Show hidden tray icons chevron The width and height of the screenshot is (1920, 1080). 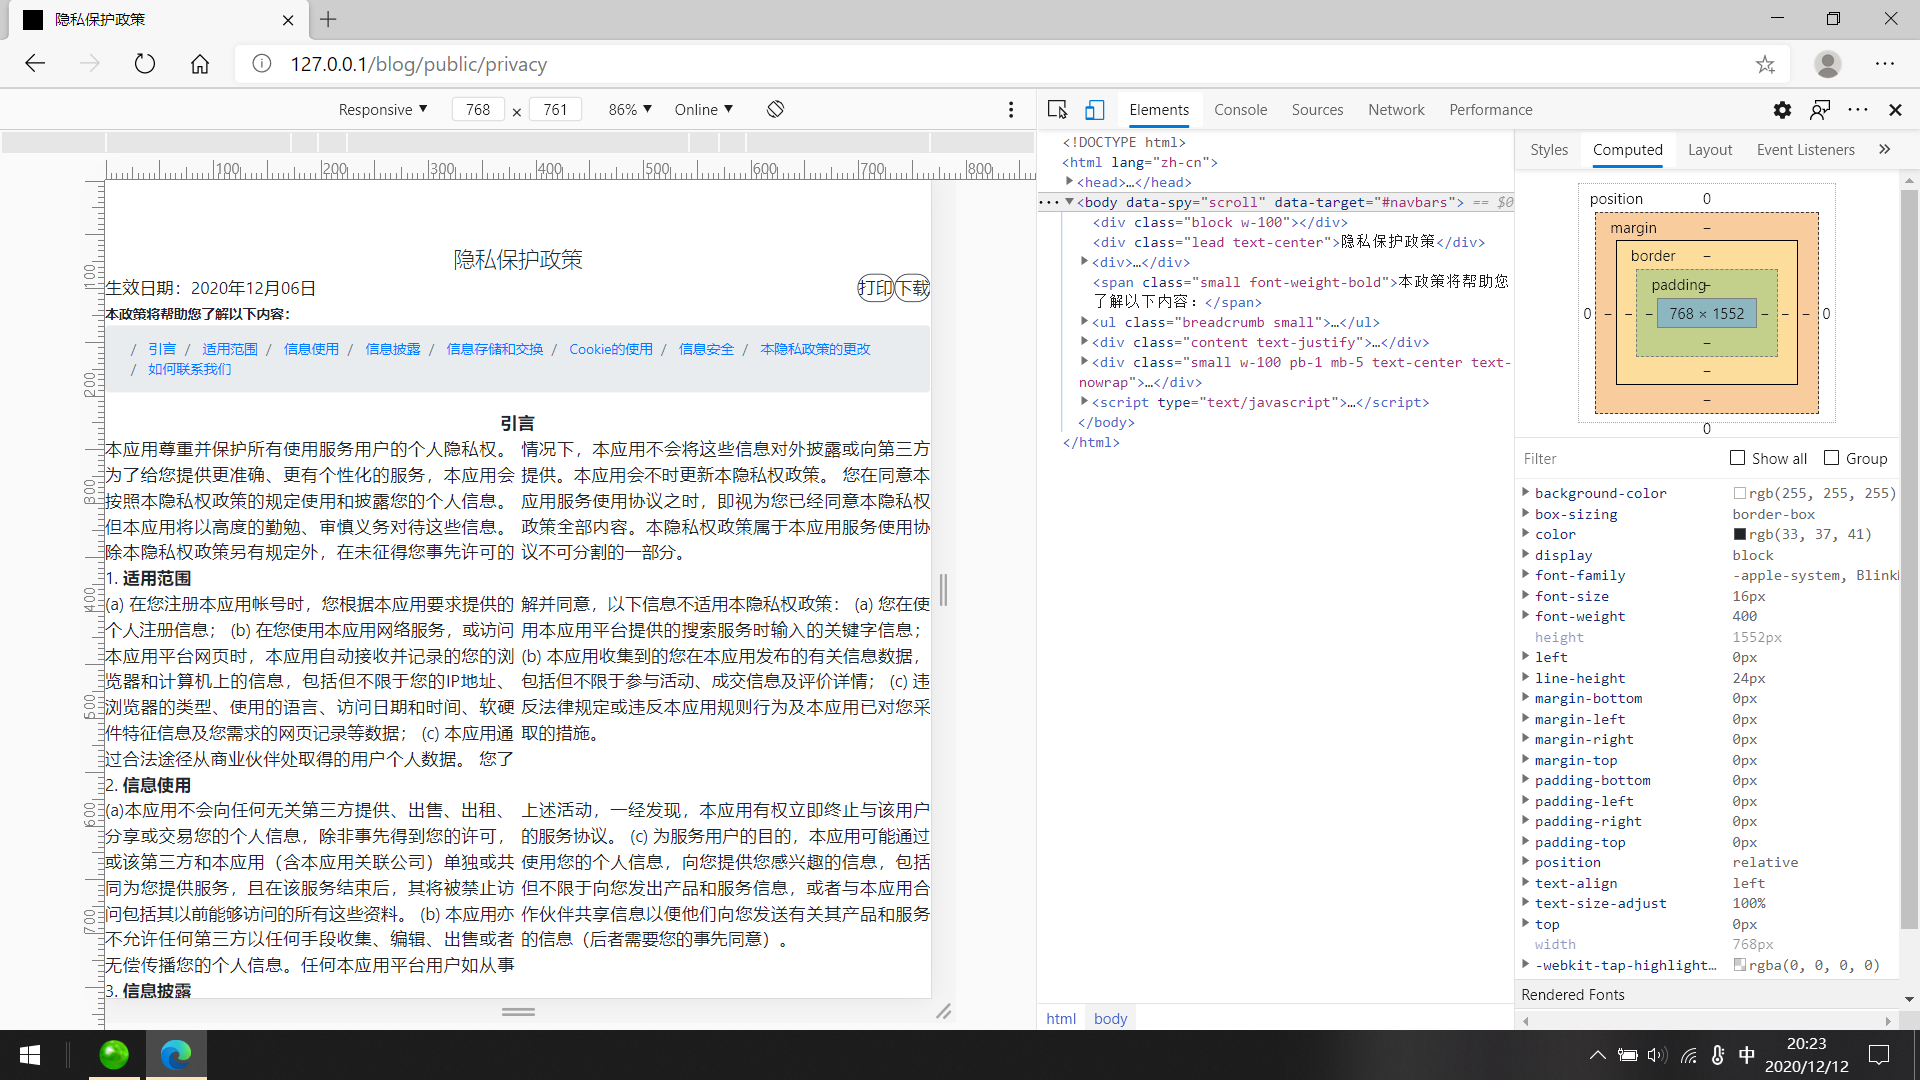pos(1597,1055)
